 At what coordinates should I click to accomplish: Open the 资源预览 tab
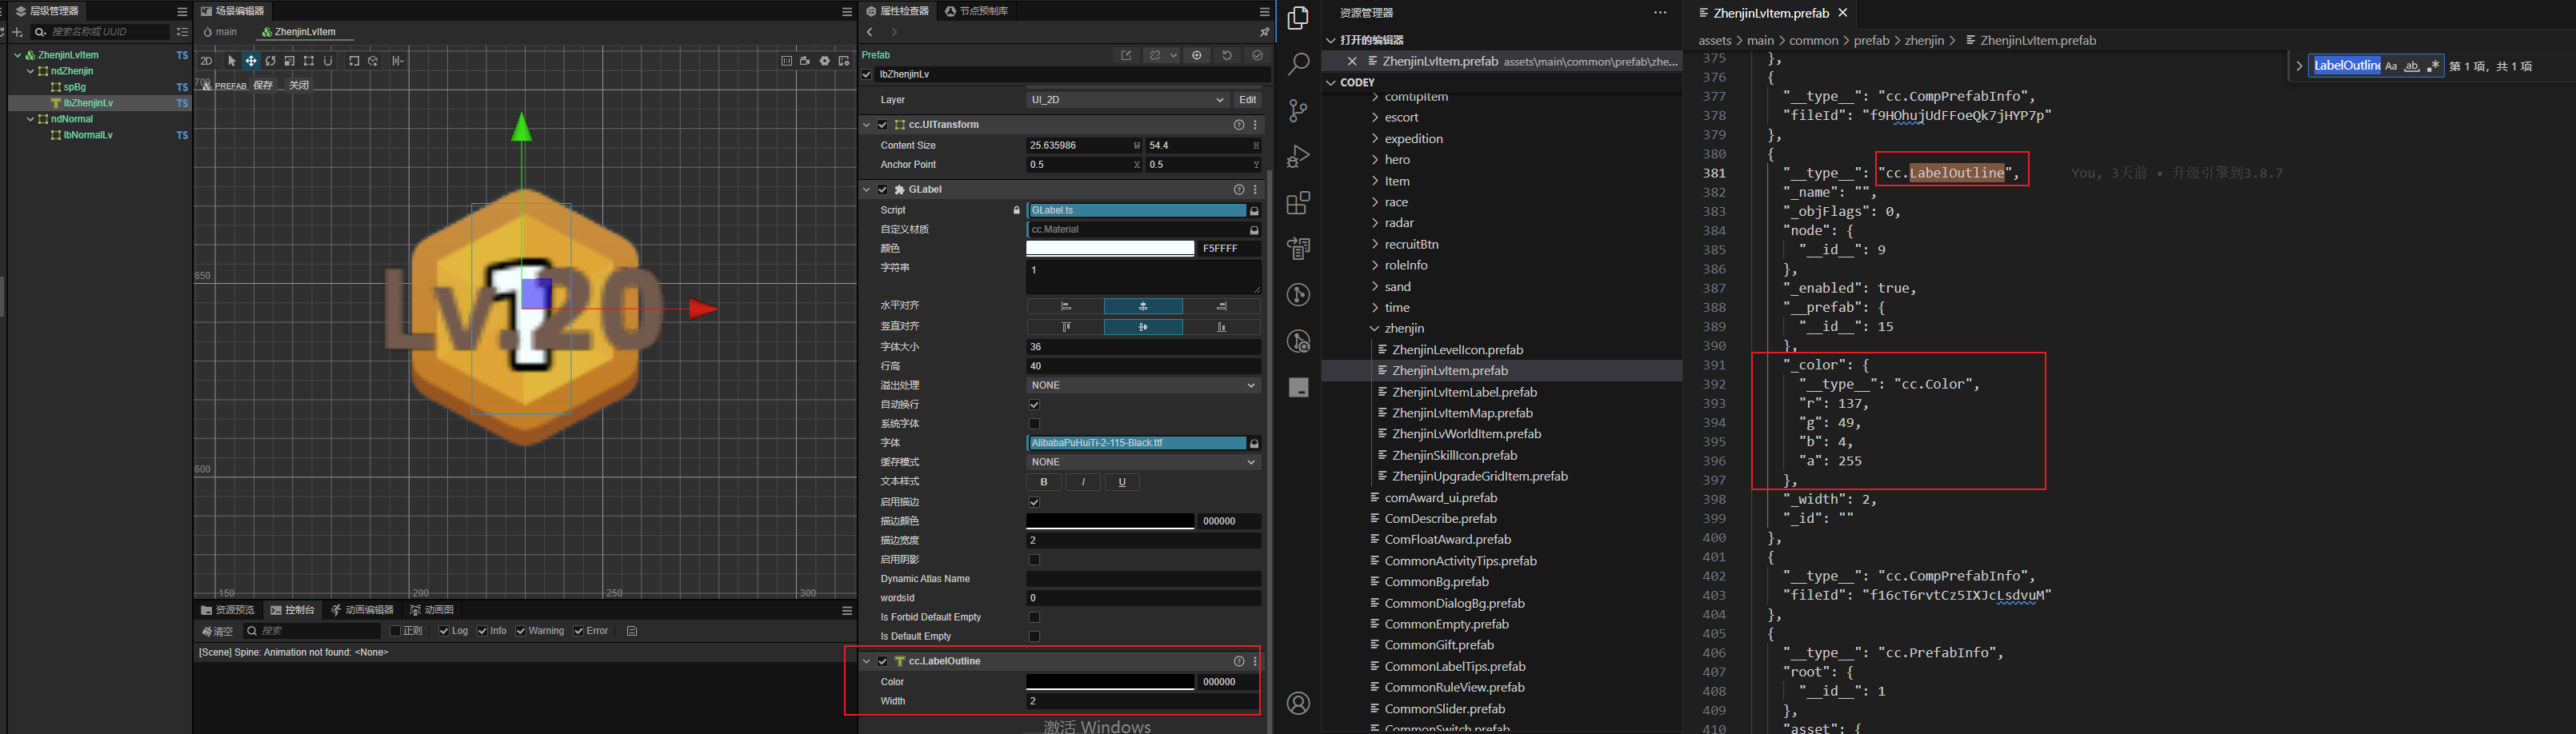228,610
